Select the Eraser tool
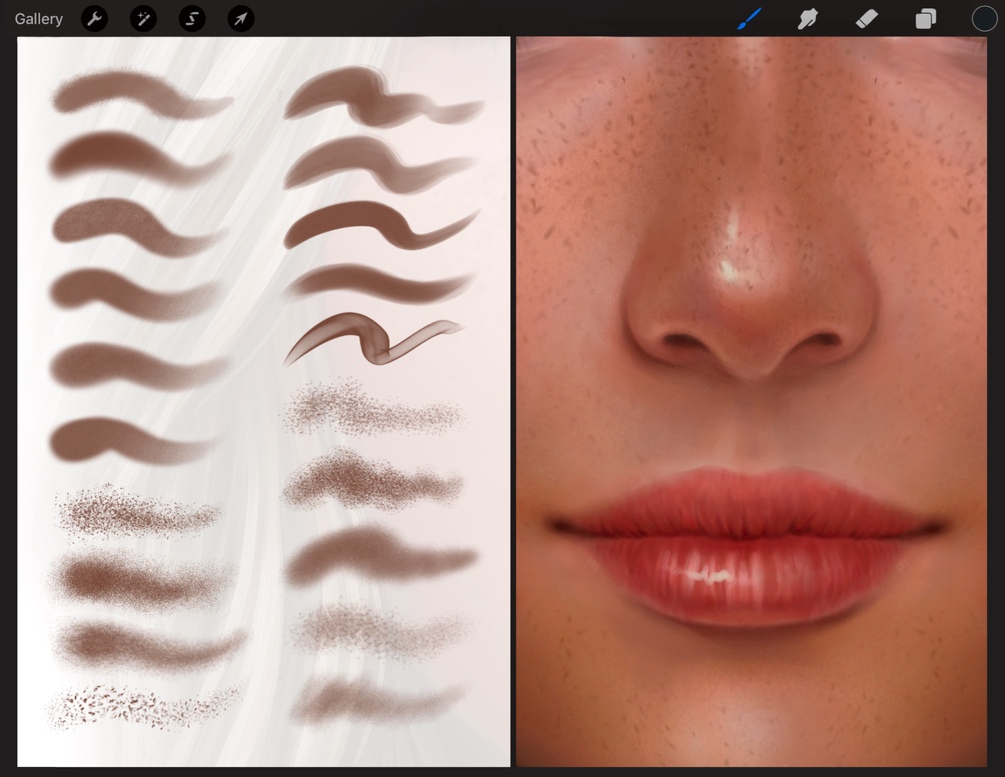The width and height of the screenshot is (1005, 777). click(867, 19)
